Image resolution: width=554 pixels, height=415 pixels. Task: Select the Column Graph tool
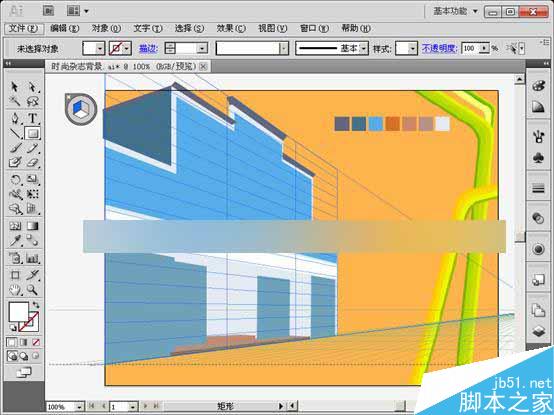[x=33, y=258]
